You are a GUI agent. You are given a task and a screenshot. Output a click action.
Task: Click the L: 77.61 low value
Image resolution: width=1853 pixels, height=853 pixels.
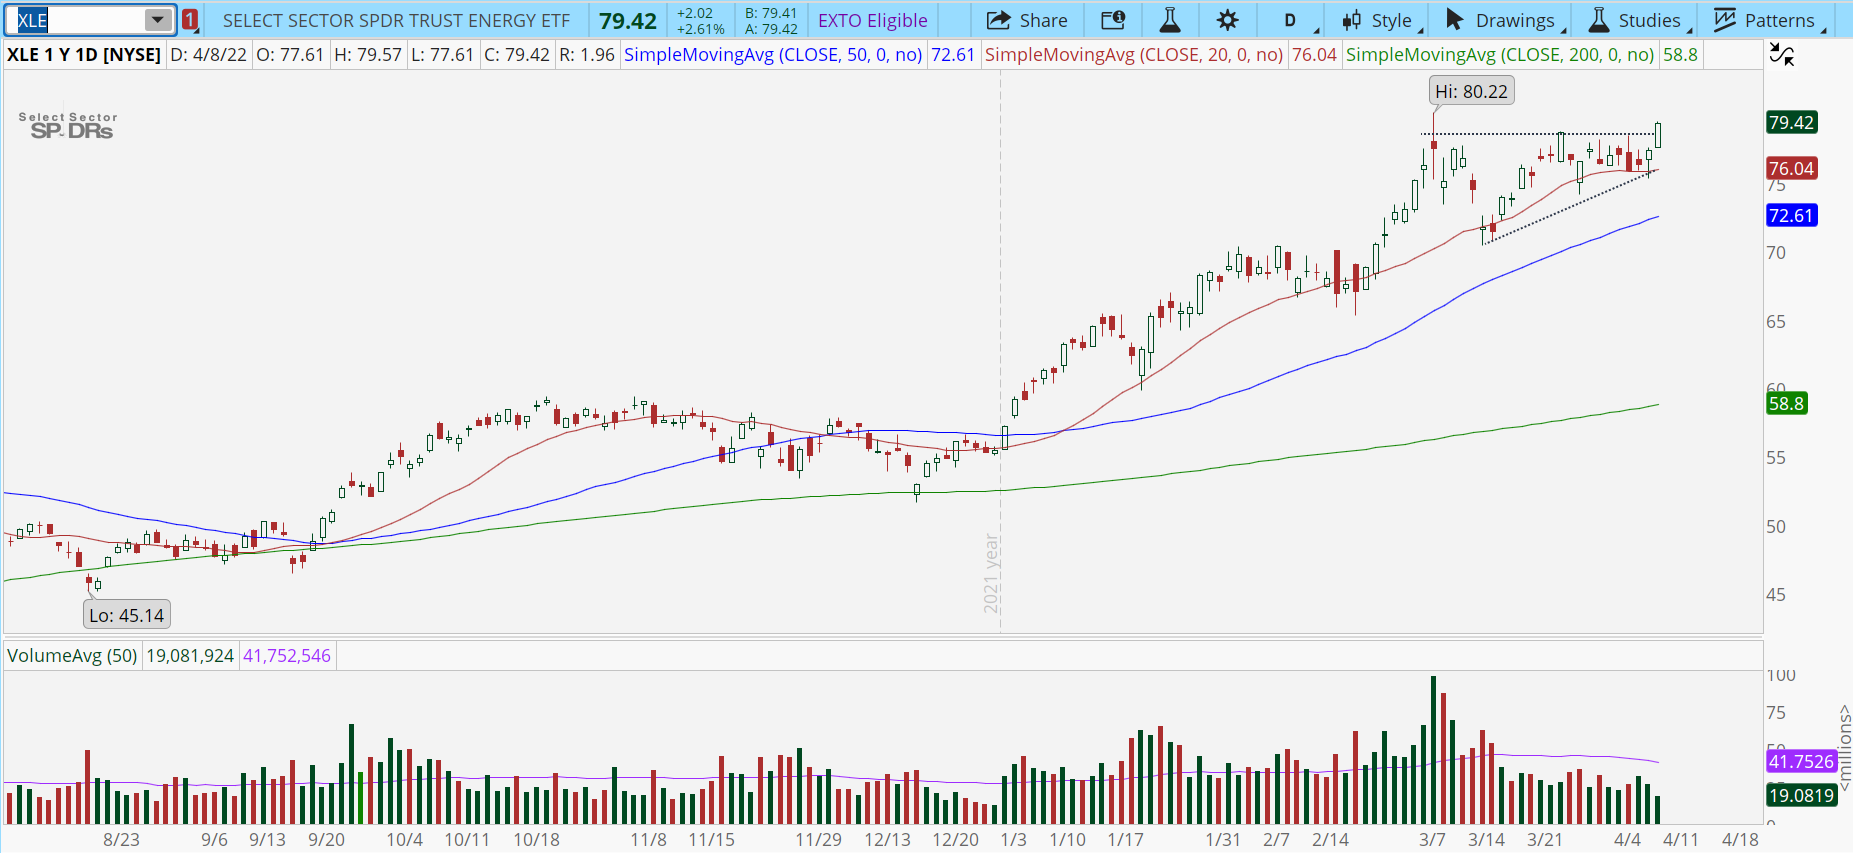click(442, 55)
